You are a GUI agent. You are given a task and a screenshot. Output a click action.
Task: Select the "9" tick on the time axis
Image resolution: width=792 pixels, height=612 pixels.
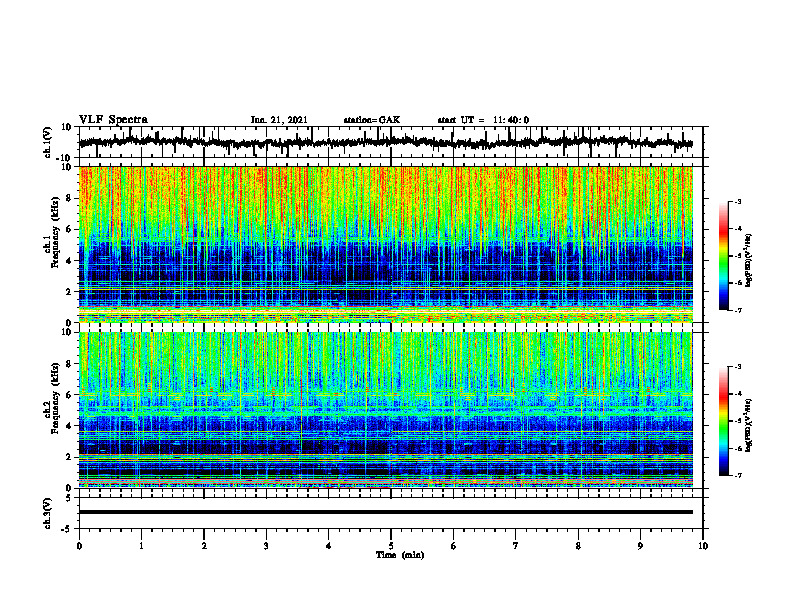click(640, 546)
